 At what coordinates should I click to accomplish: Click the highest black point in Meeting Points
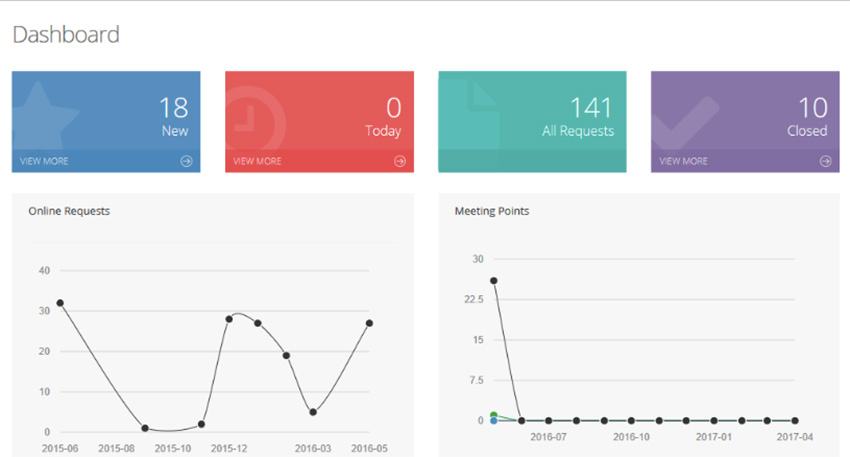494,281
